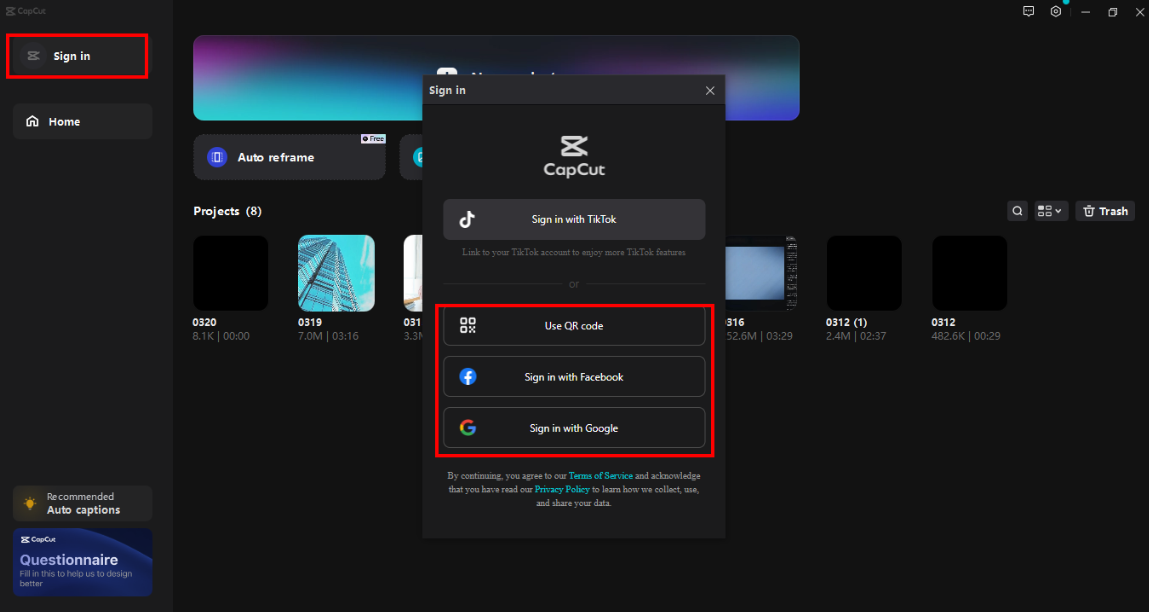Open project 0319 building thumbnail
Viewport: 1149px width, 612px height.
[336, 273]
